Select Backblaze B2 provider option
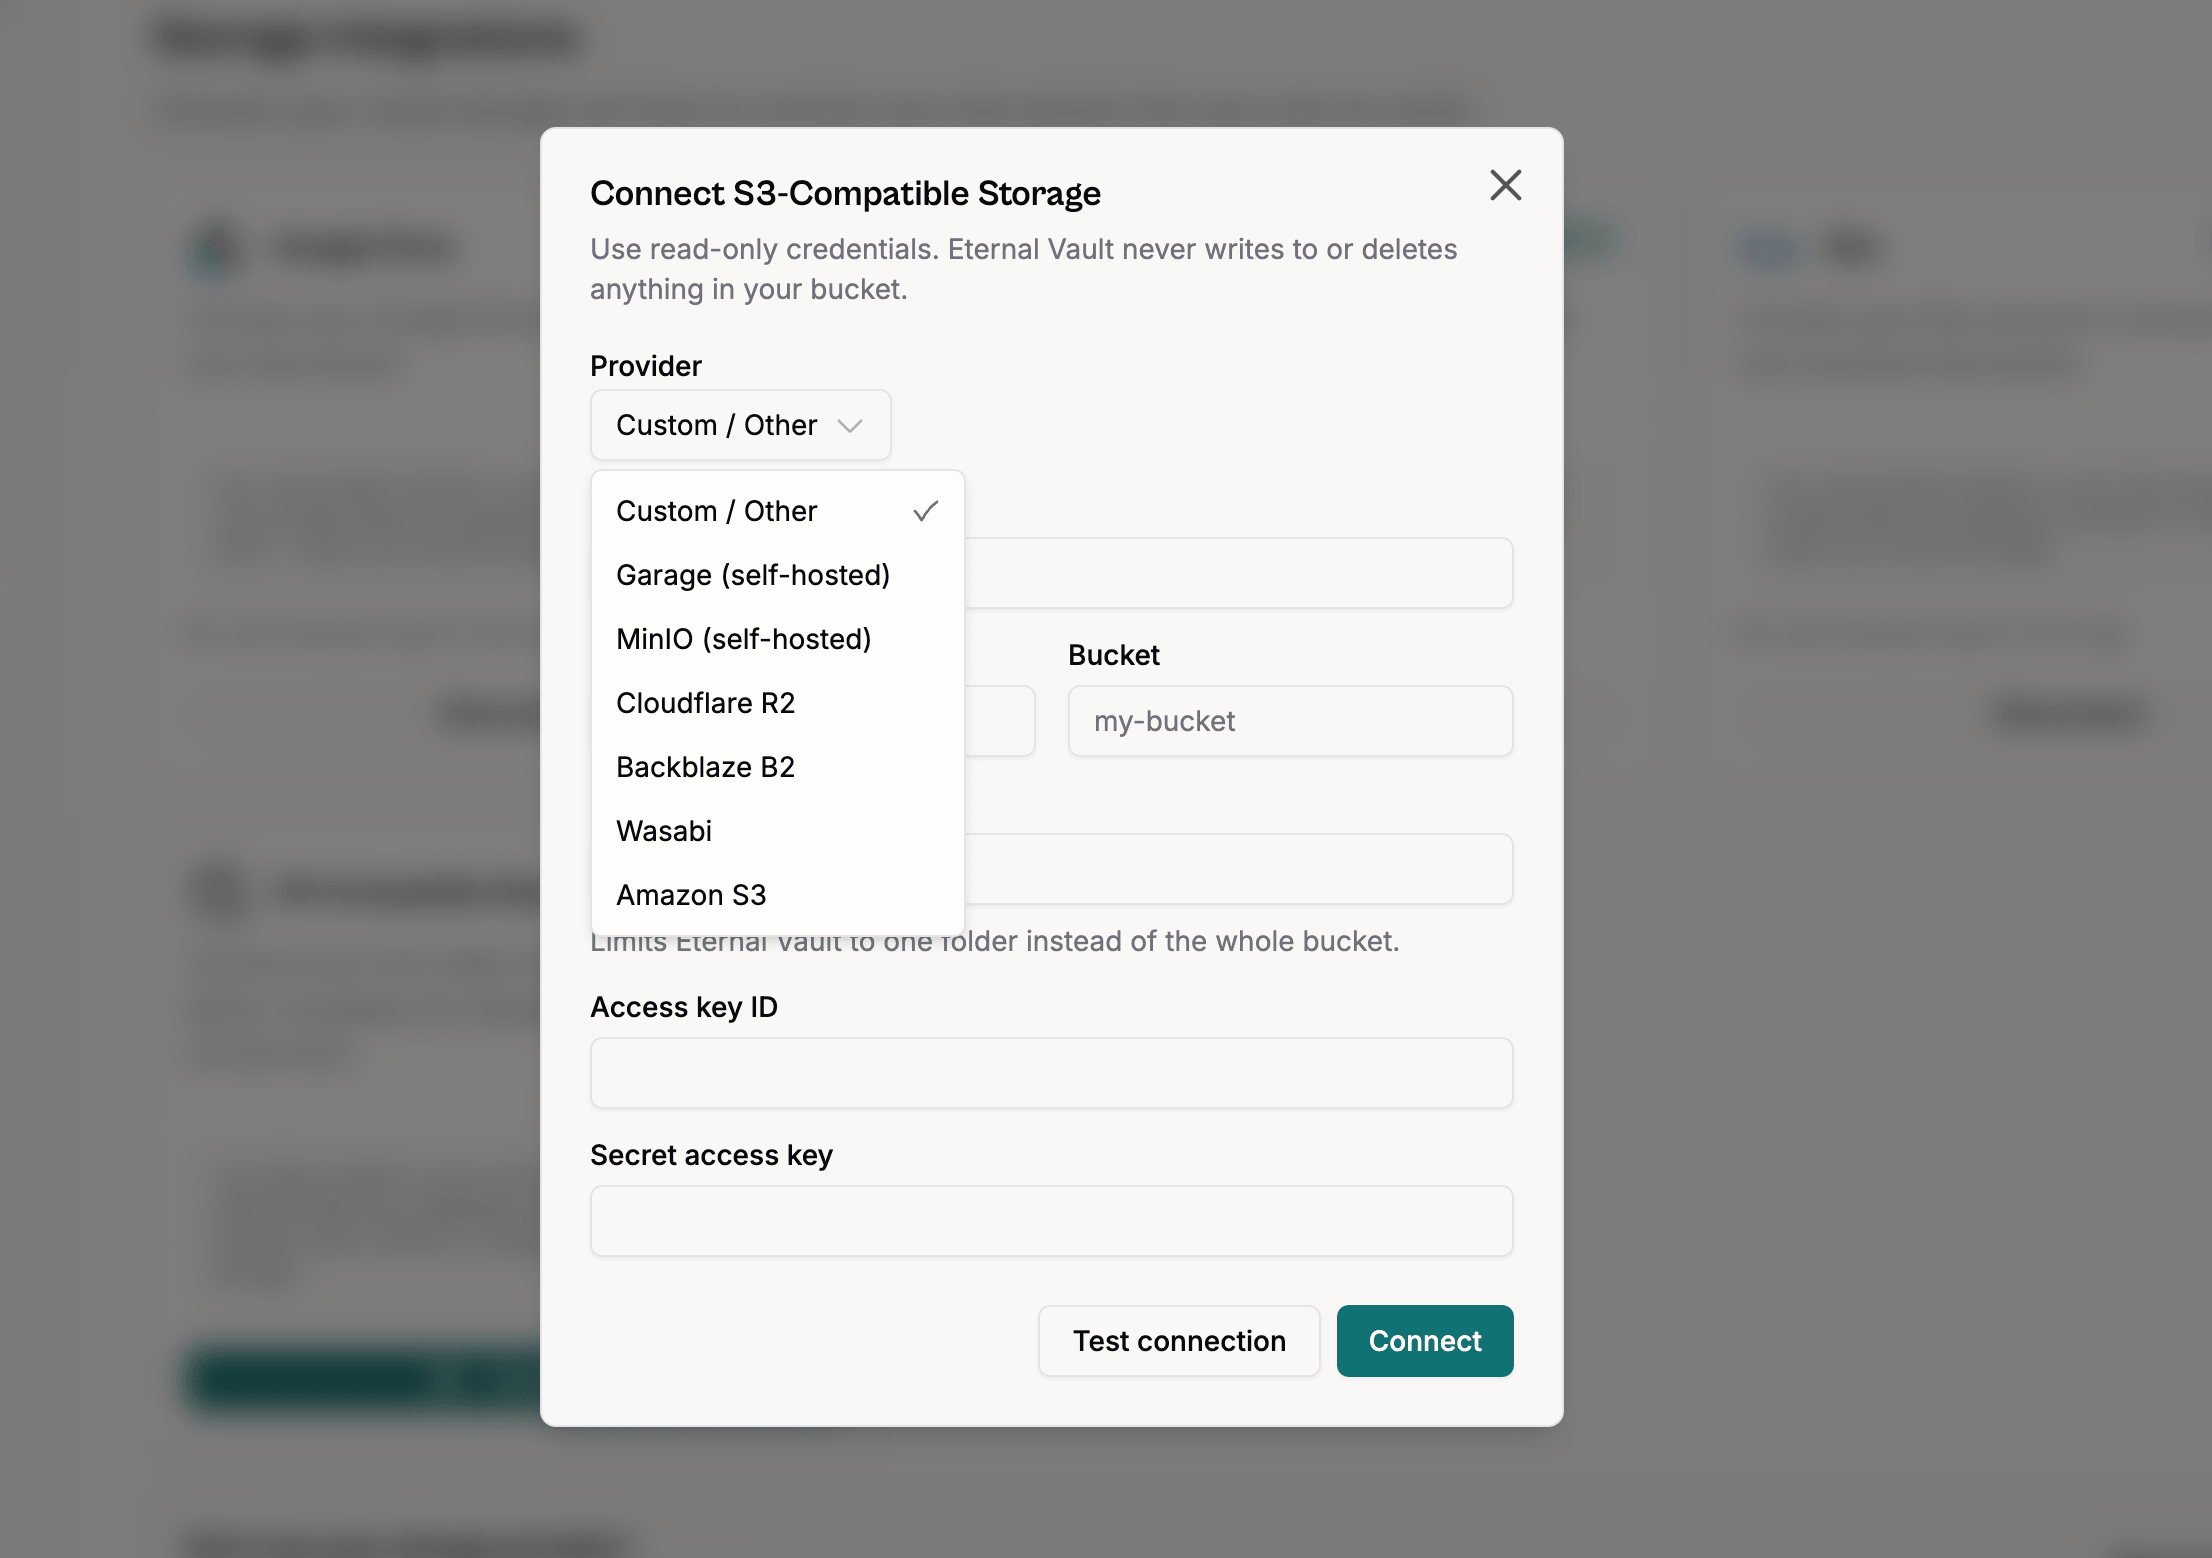 pyautogui.click(x=777, y=767)
